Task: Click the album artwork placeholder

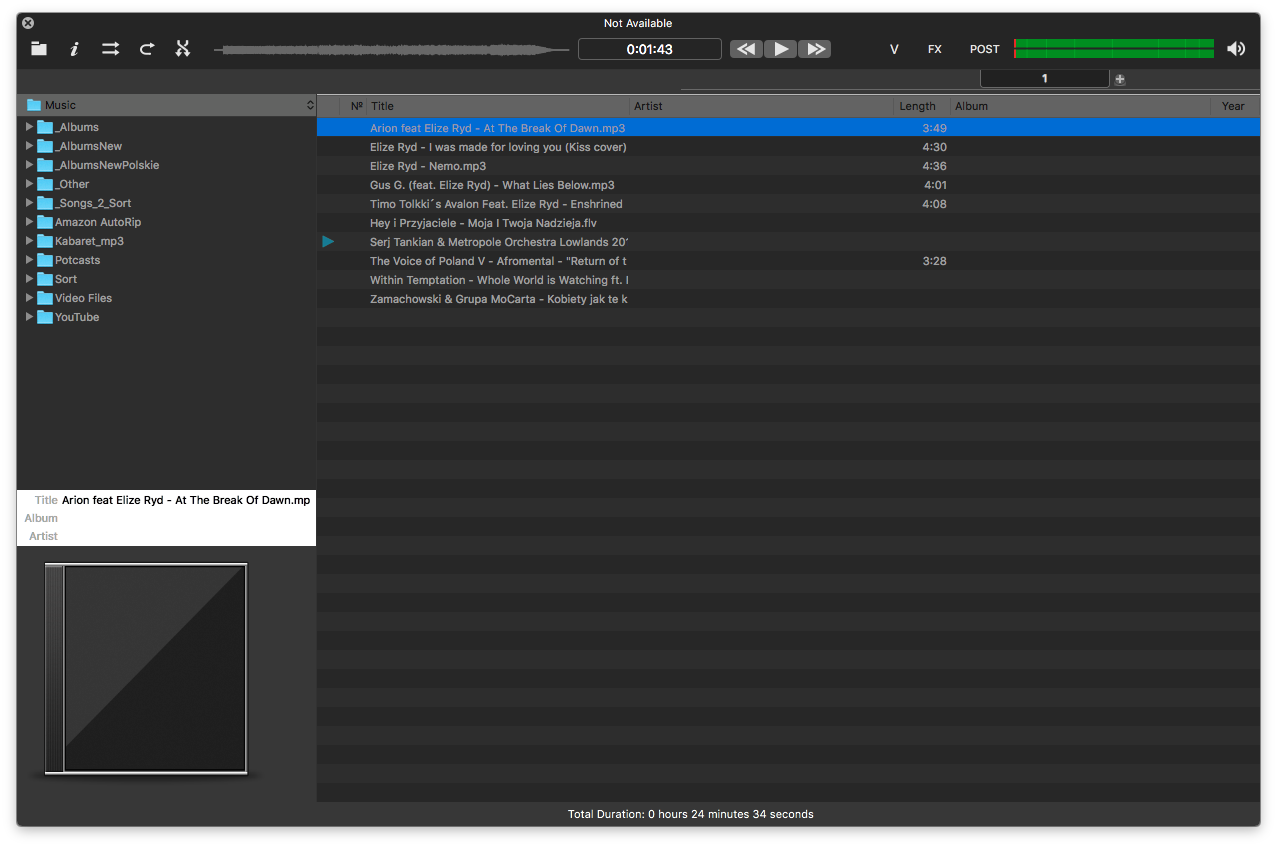Action: point(146,668)
